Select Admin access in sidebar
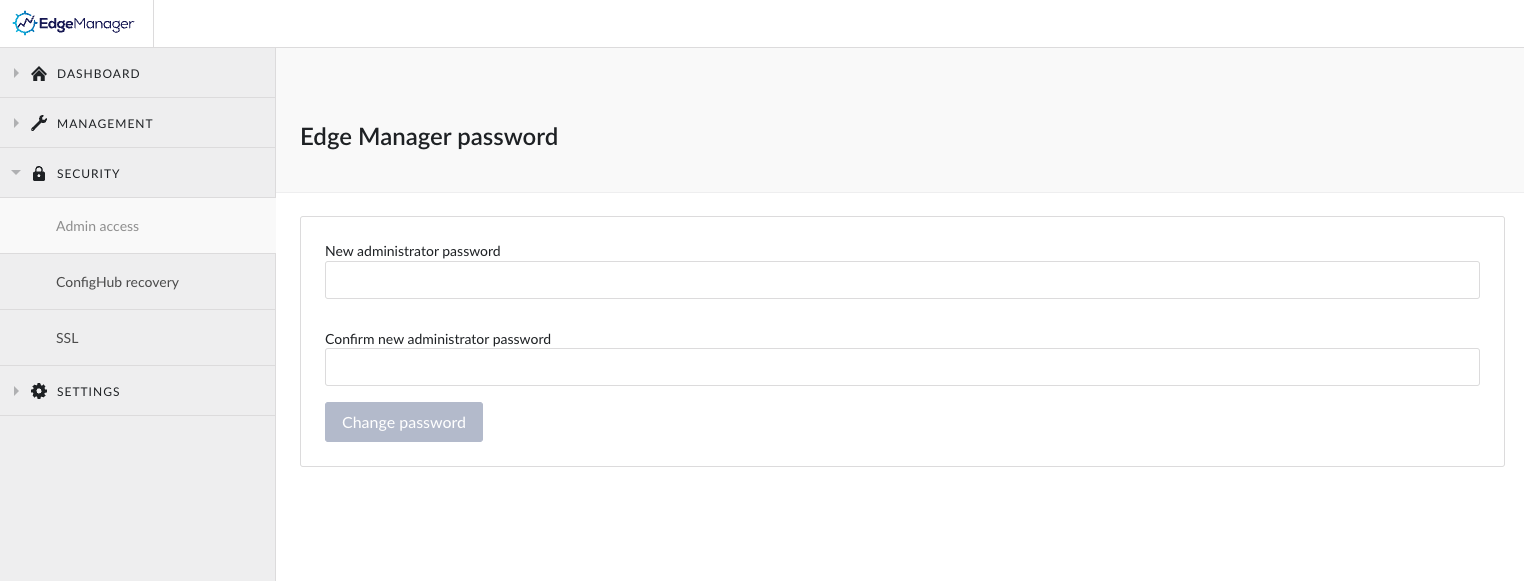This screenshot has height=581, width=1524. pyautogui.click(x=97, y=226)
